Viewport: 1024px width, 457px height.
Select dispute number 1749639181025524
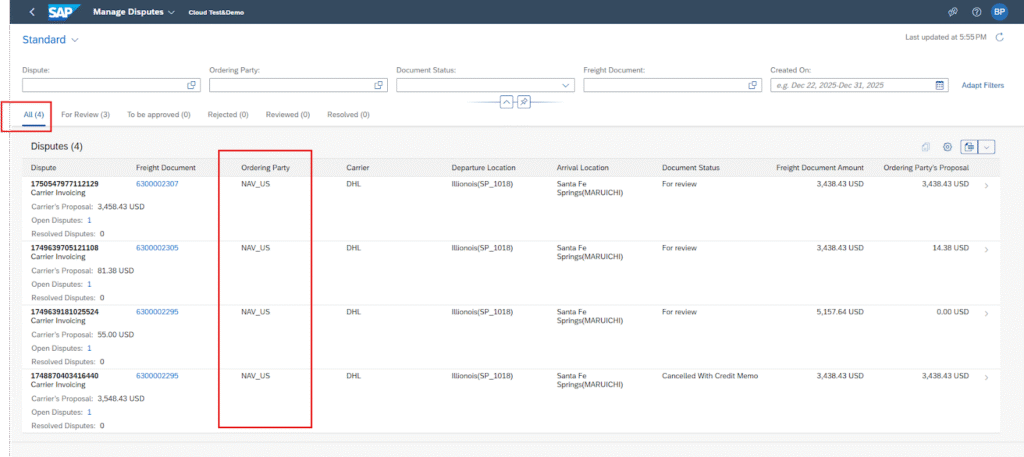[x=65, y=312]
